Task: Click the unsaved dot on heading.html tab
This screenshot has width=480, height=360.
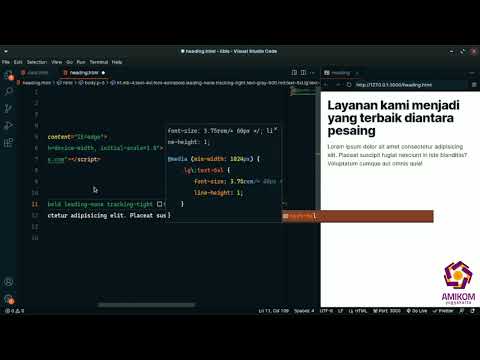Action: pos(103,73)
